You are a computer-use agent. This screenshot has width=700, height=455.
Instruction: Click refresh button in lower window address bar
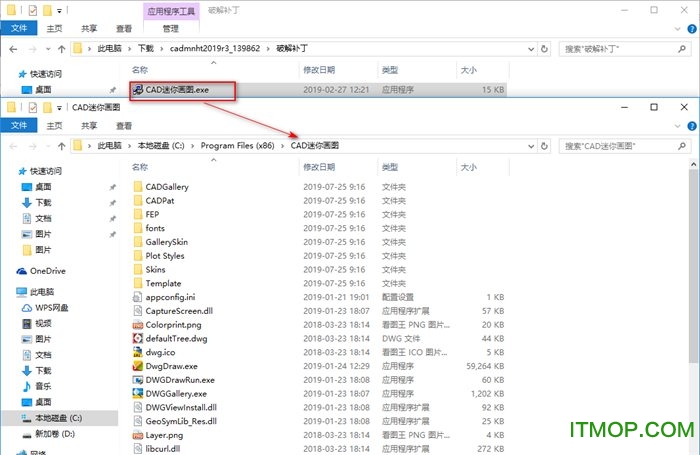544,146
